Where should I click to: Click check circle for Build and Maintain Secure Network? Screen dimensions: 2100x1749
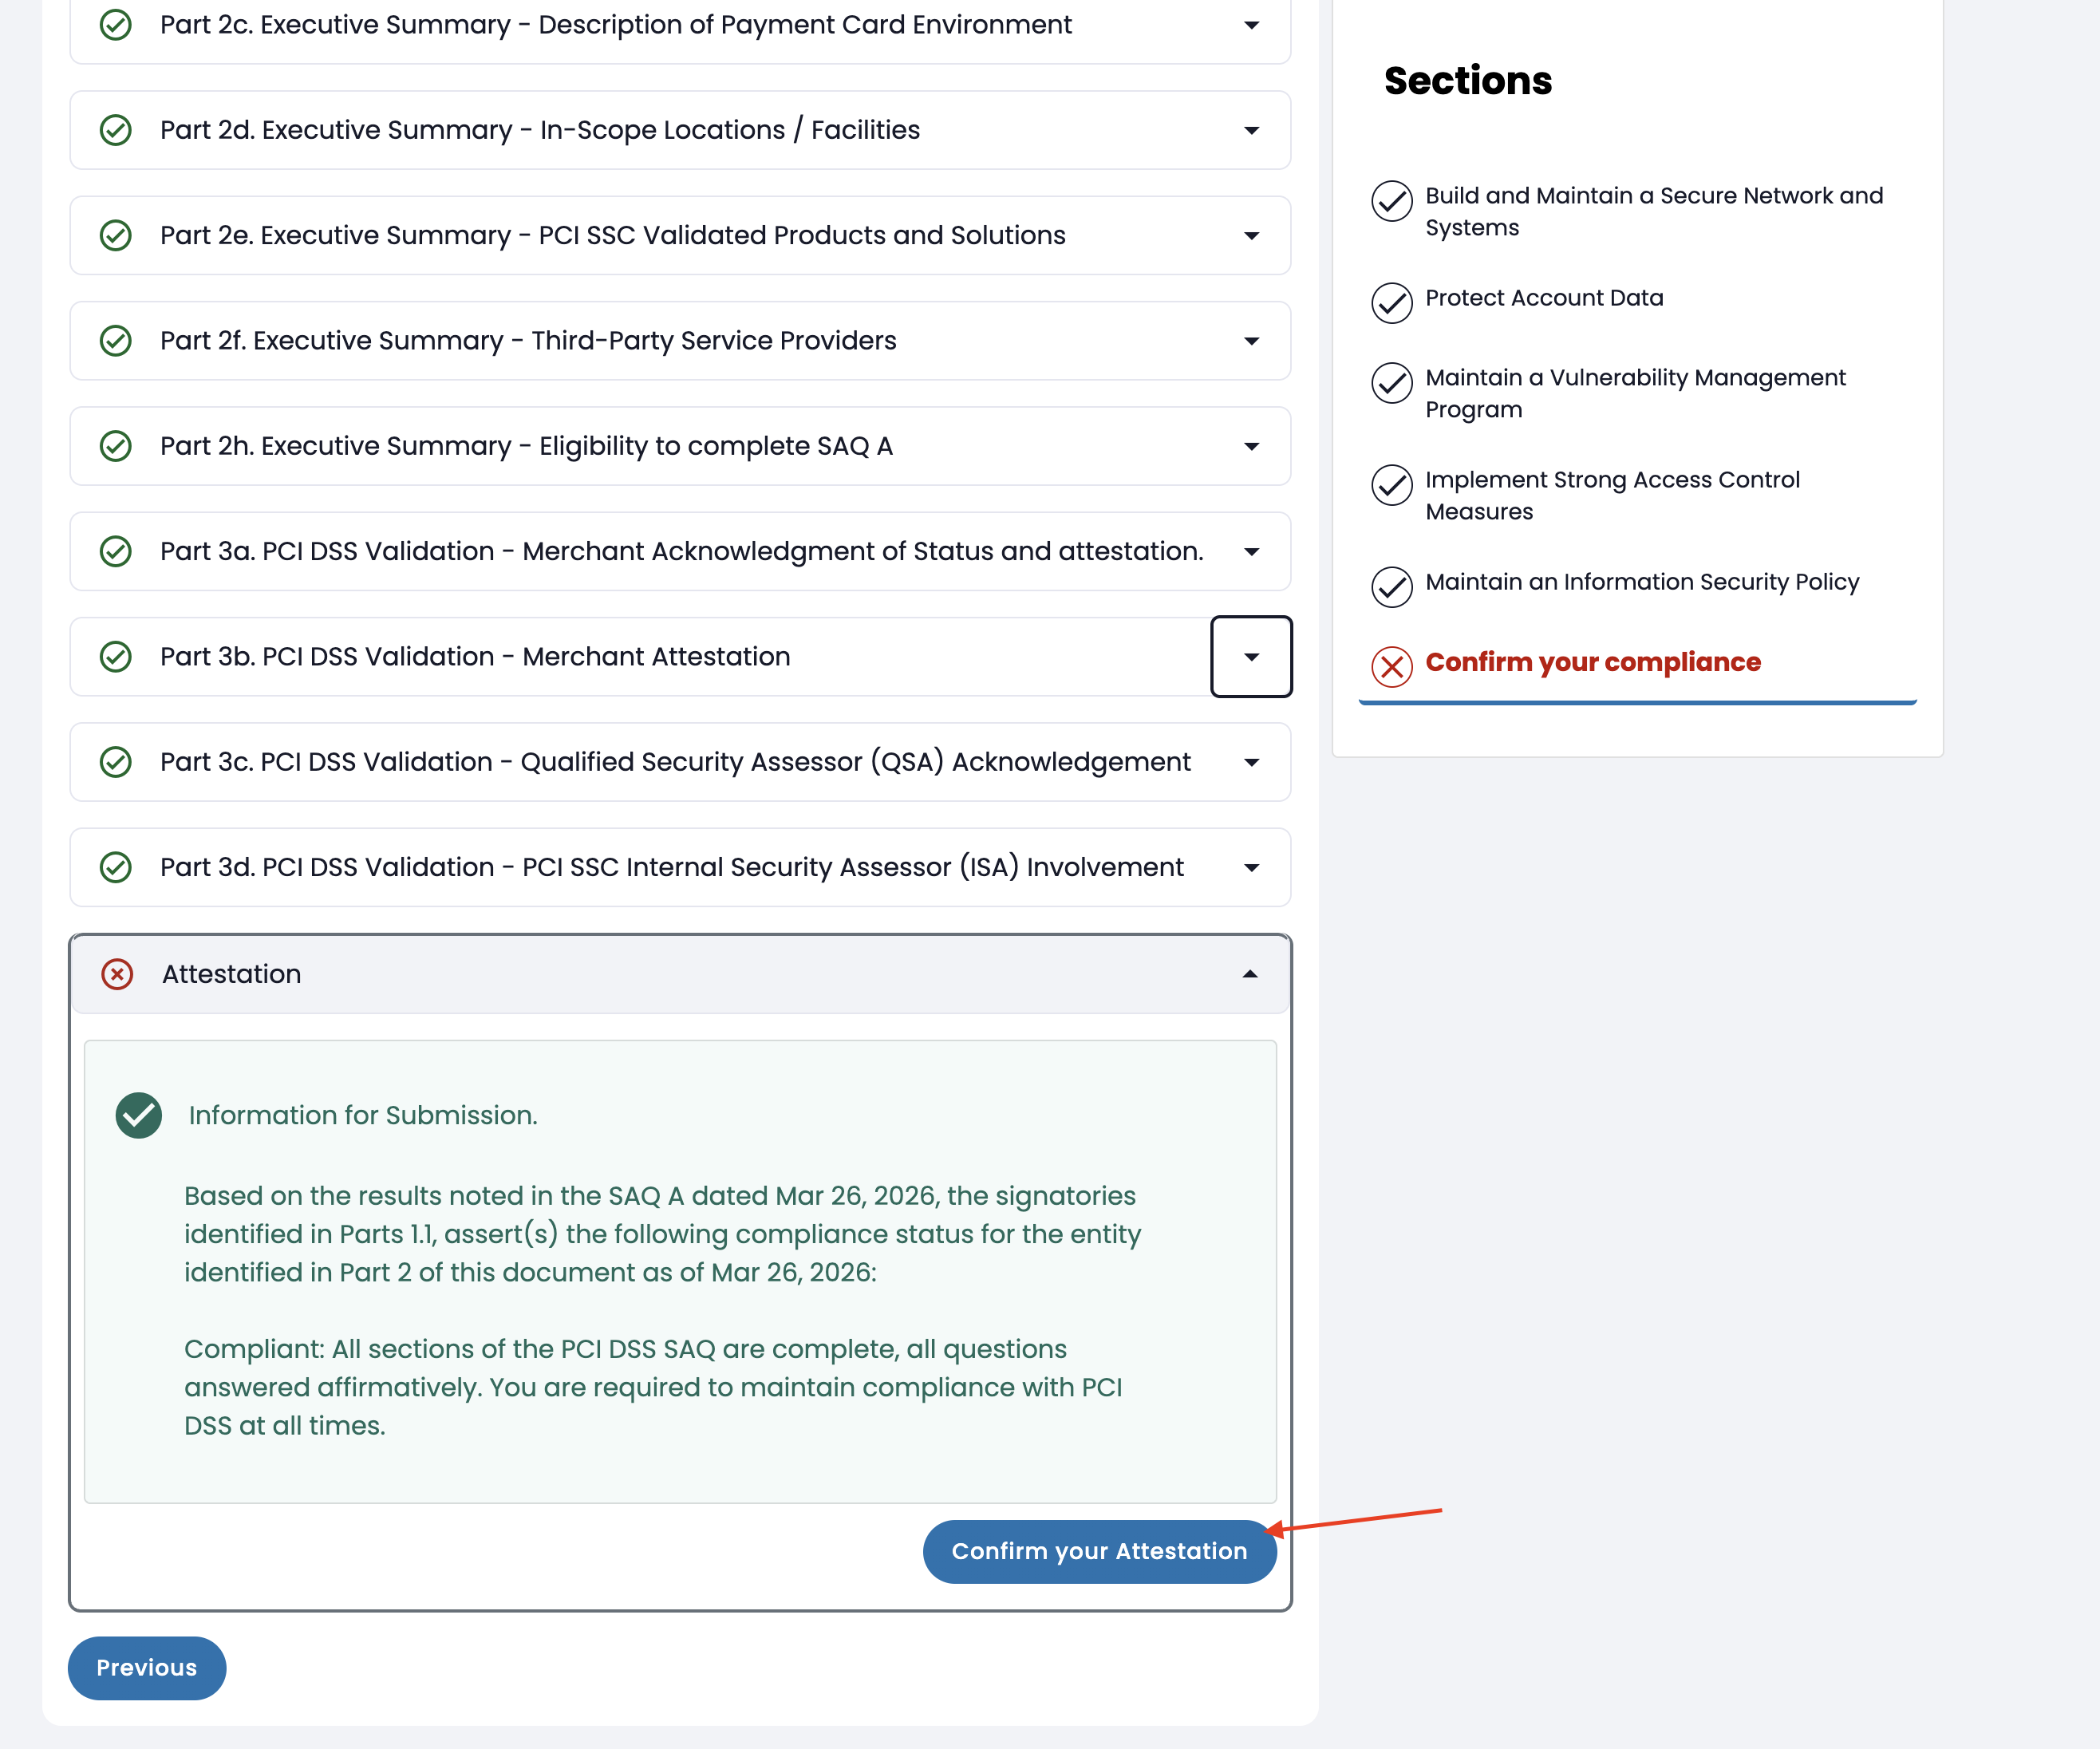(1391, 200)
